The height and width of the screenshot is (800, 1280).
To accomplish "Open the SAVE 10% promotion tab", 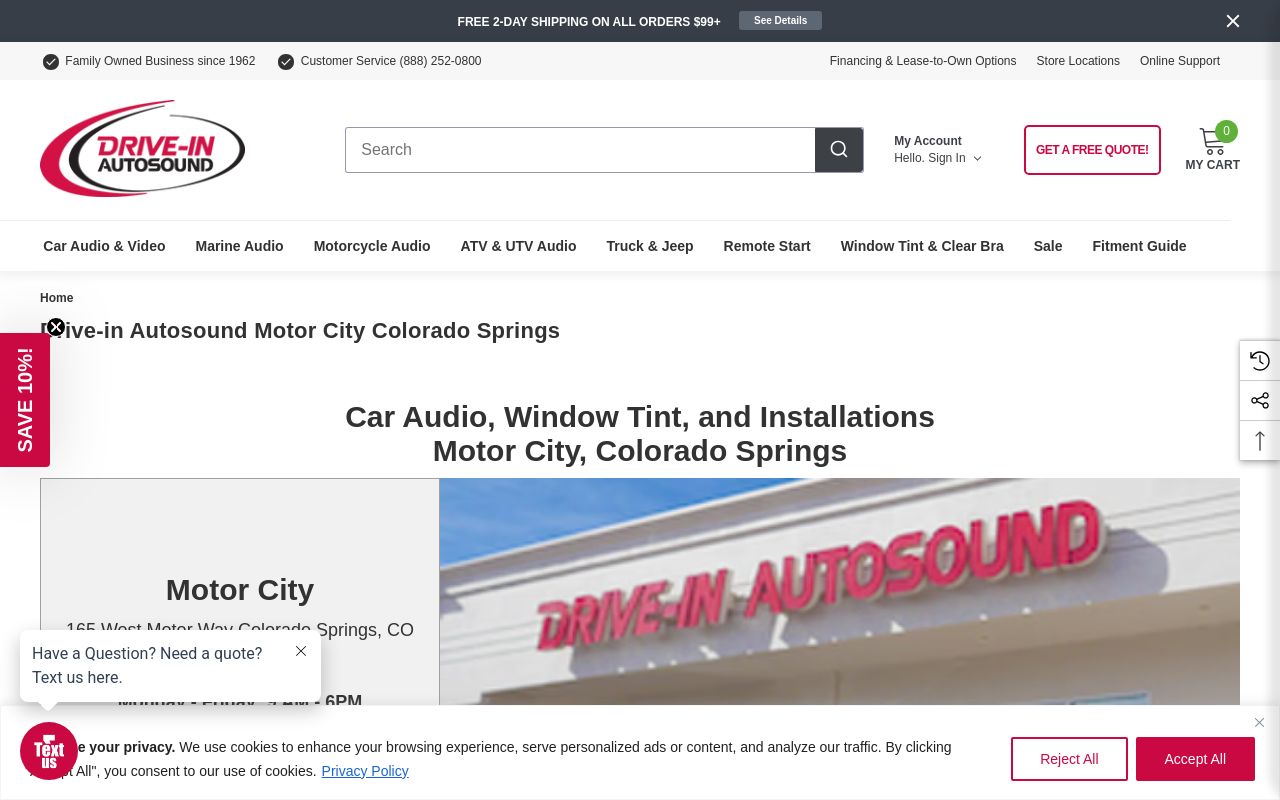I will 25,400.
